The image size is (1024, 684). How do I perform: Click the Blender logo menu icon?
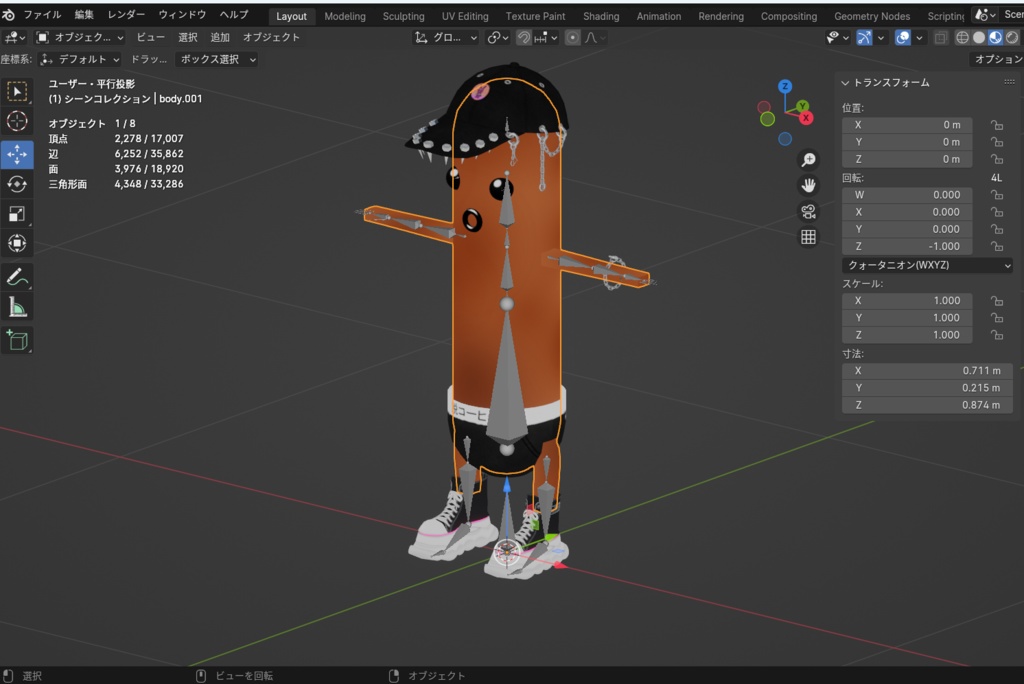(8, 14)
